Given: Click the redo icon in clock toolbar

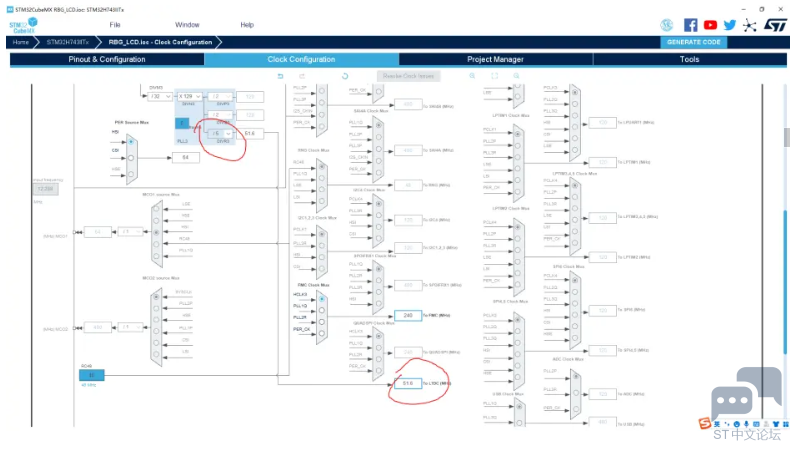Looking at the screenshot, I should click(302, 76).
